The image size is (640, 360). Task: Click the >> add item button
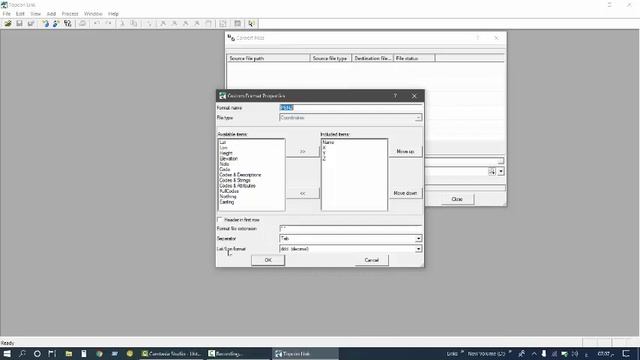tap(302, 151)
